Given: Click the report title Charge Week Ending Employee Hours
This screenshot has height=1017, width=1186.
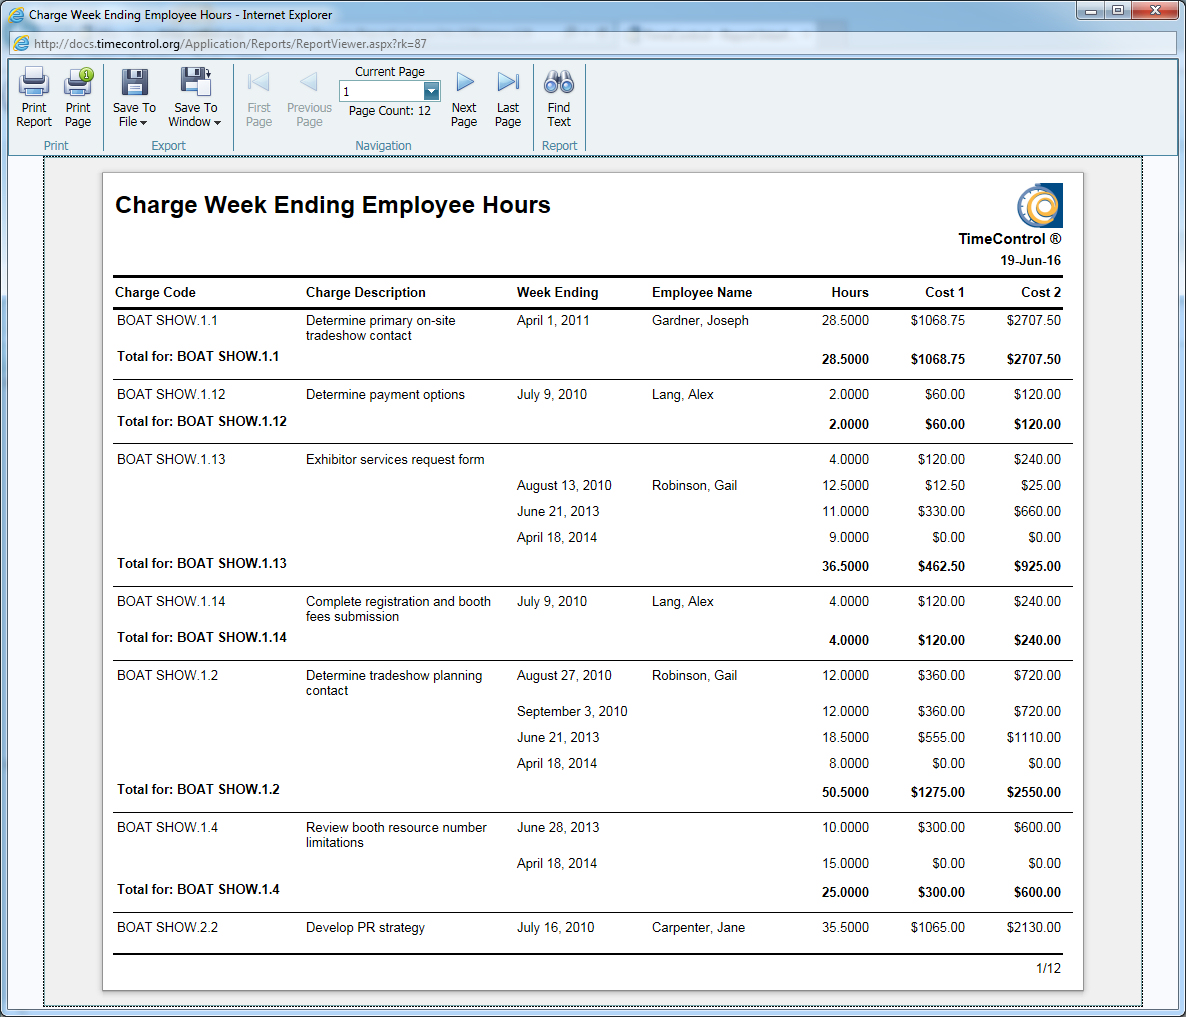Looking at the screenshot, I should (x=333, y=205).
